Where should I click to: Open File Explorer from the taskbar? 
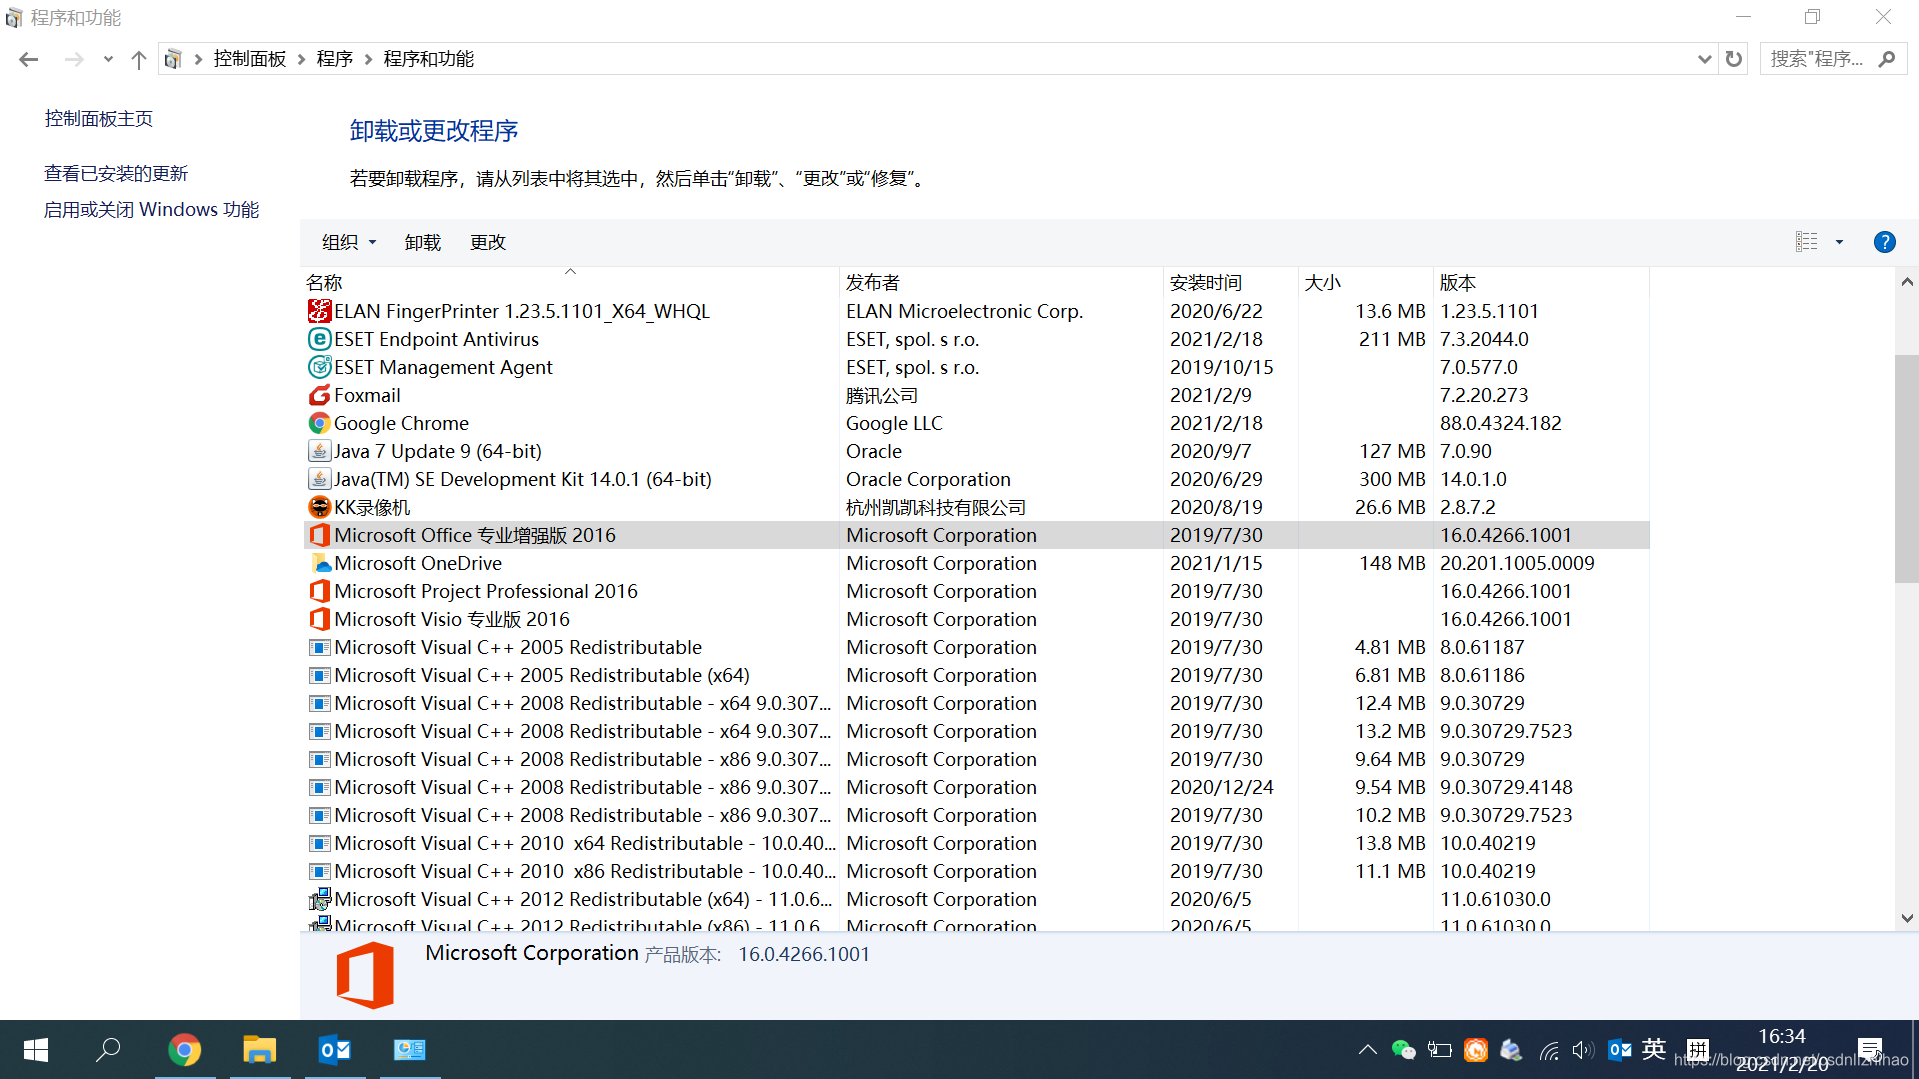(x=260, y=1049)
